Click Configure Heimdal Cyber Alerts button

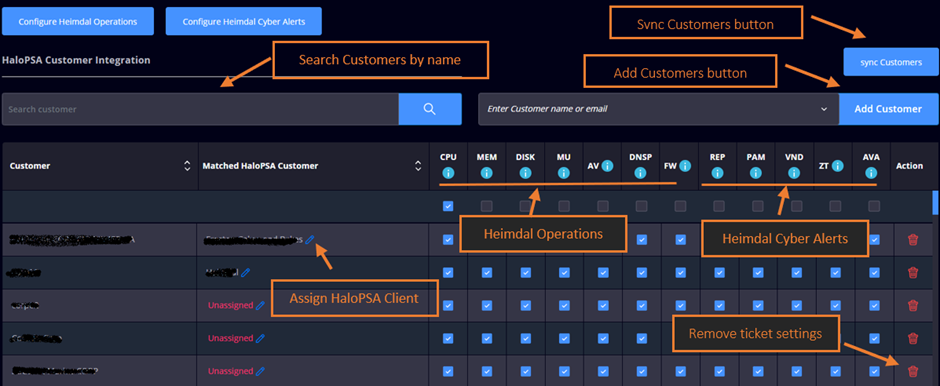[243, 21]
